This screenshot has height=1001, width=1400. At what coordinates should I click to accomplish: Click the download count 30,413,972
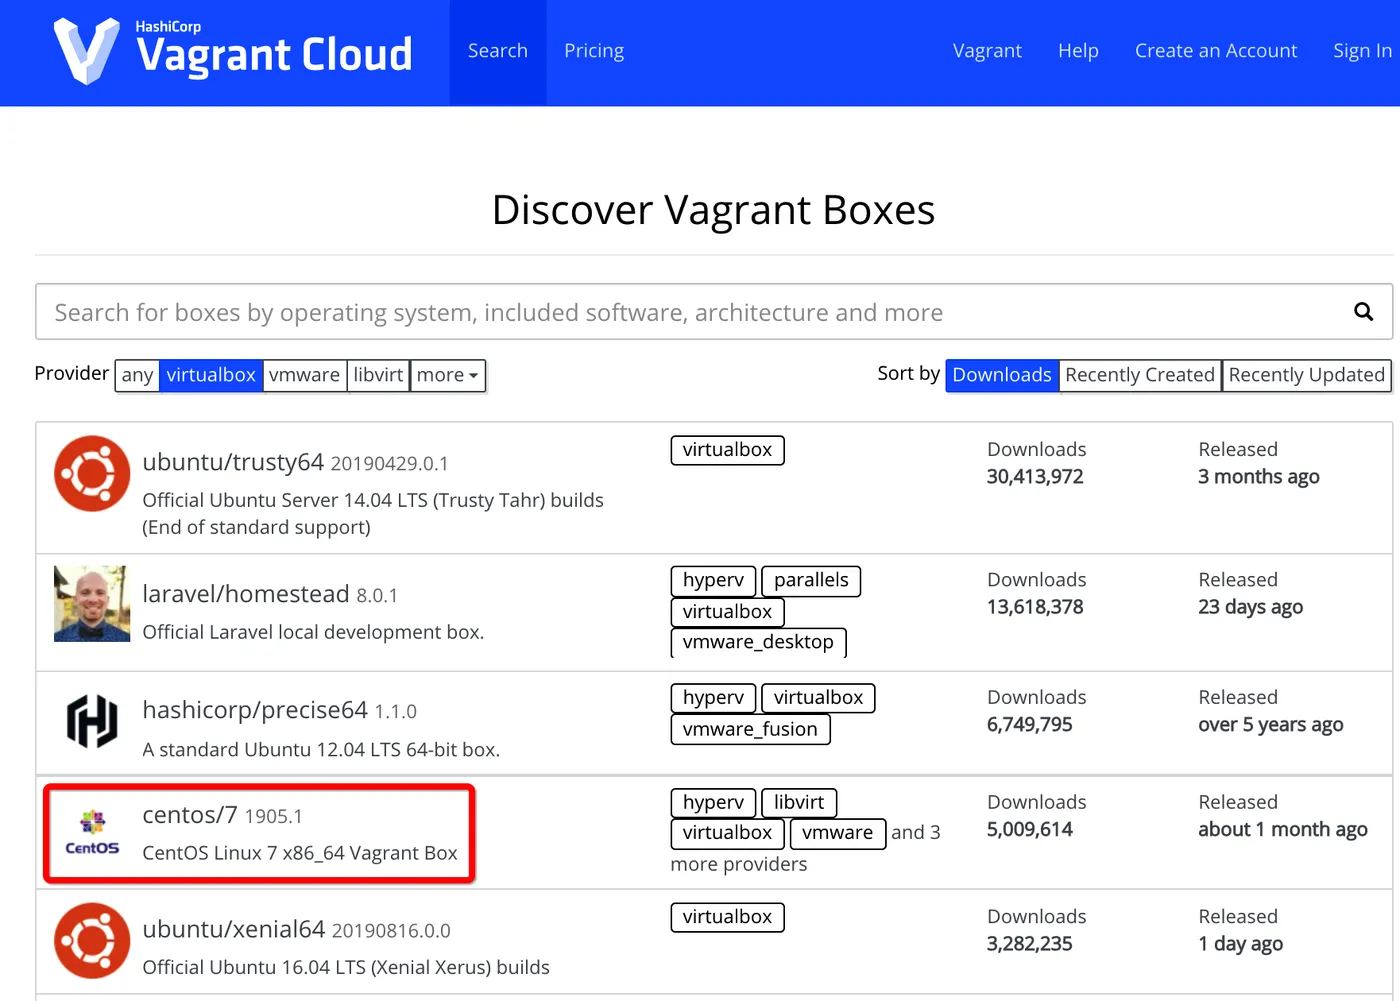1035,477
